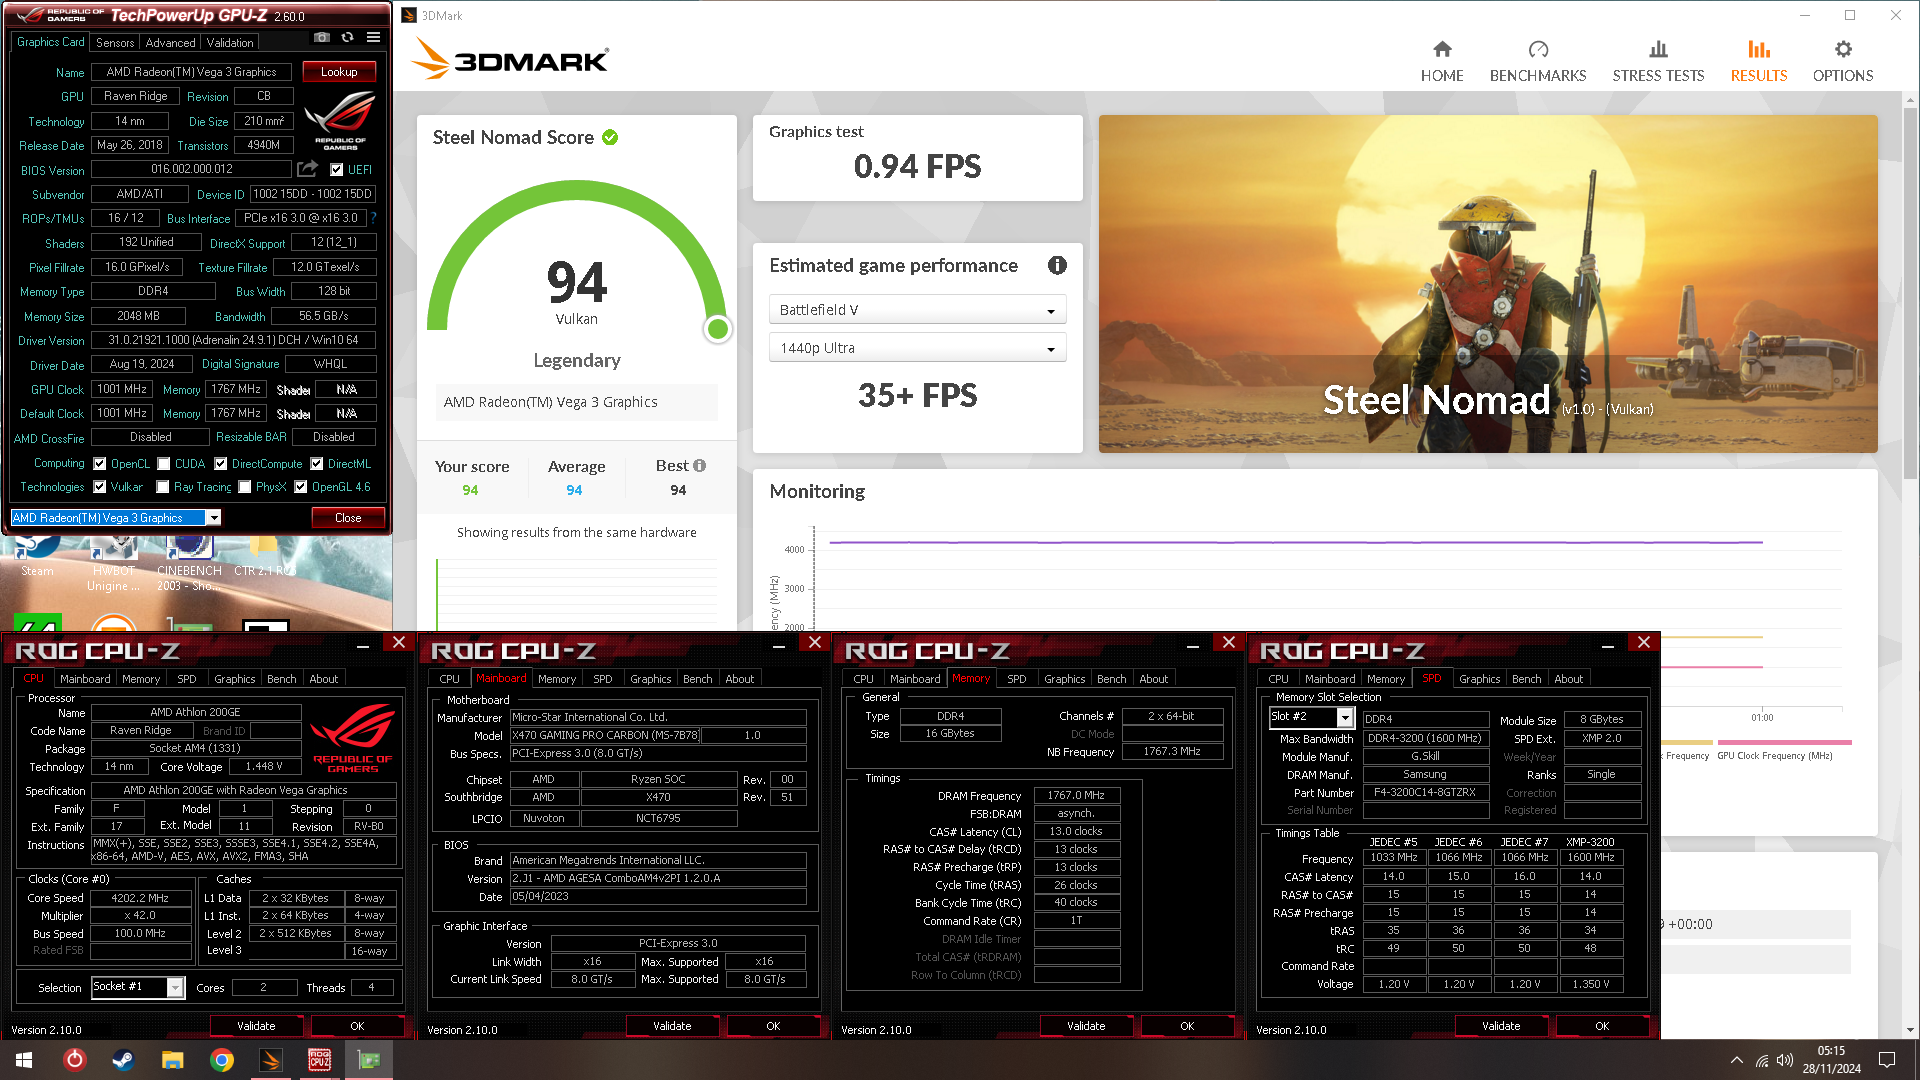Switch to 3DMark in the taskbar
The width and height of the screenshot is (1920, 1080).
[270, 1060]
